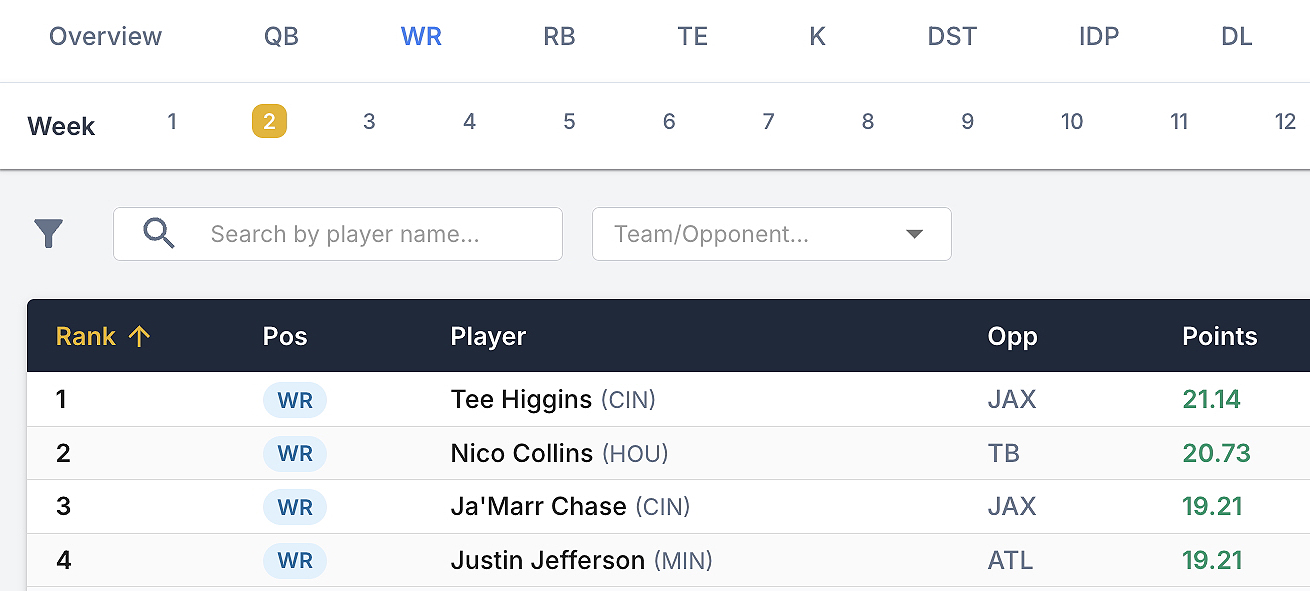Sort the table by Points column
Viewport: 1310px width, 591px height.
1220,336
